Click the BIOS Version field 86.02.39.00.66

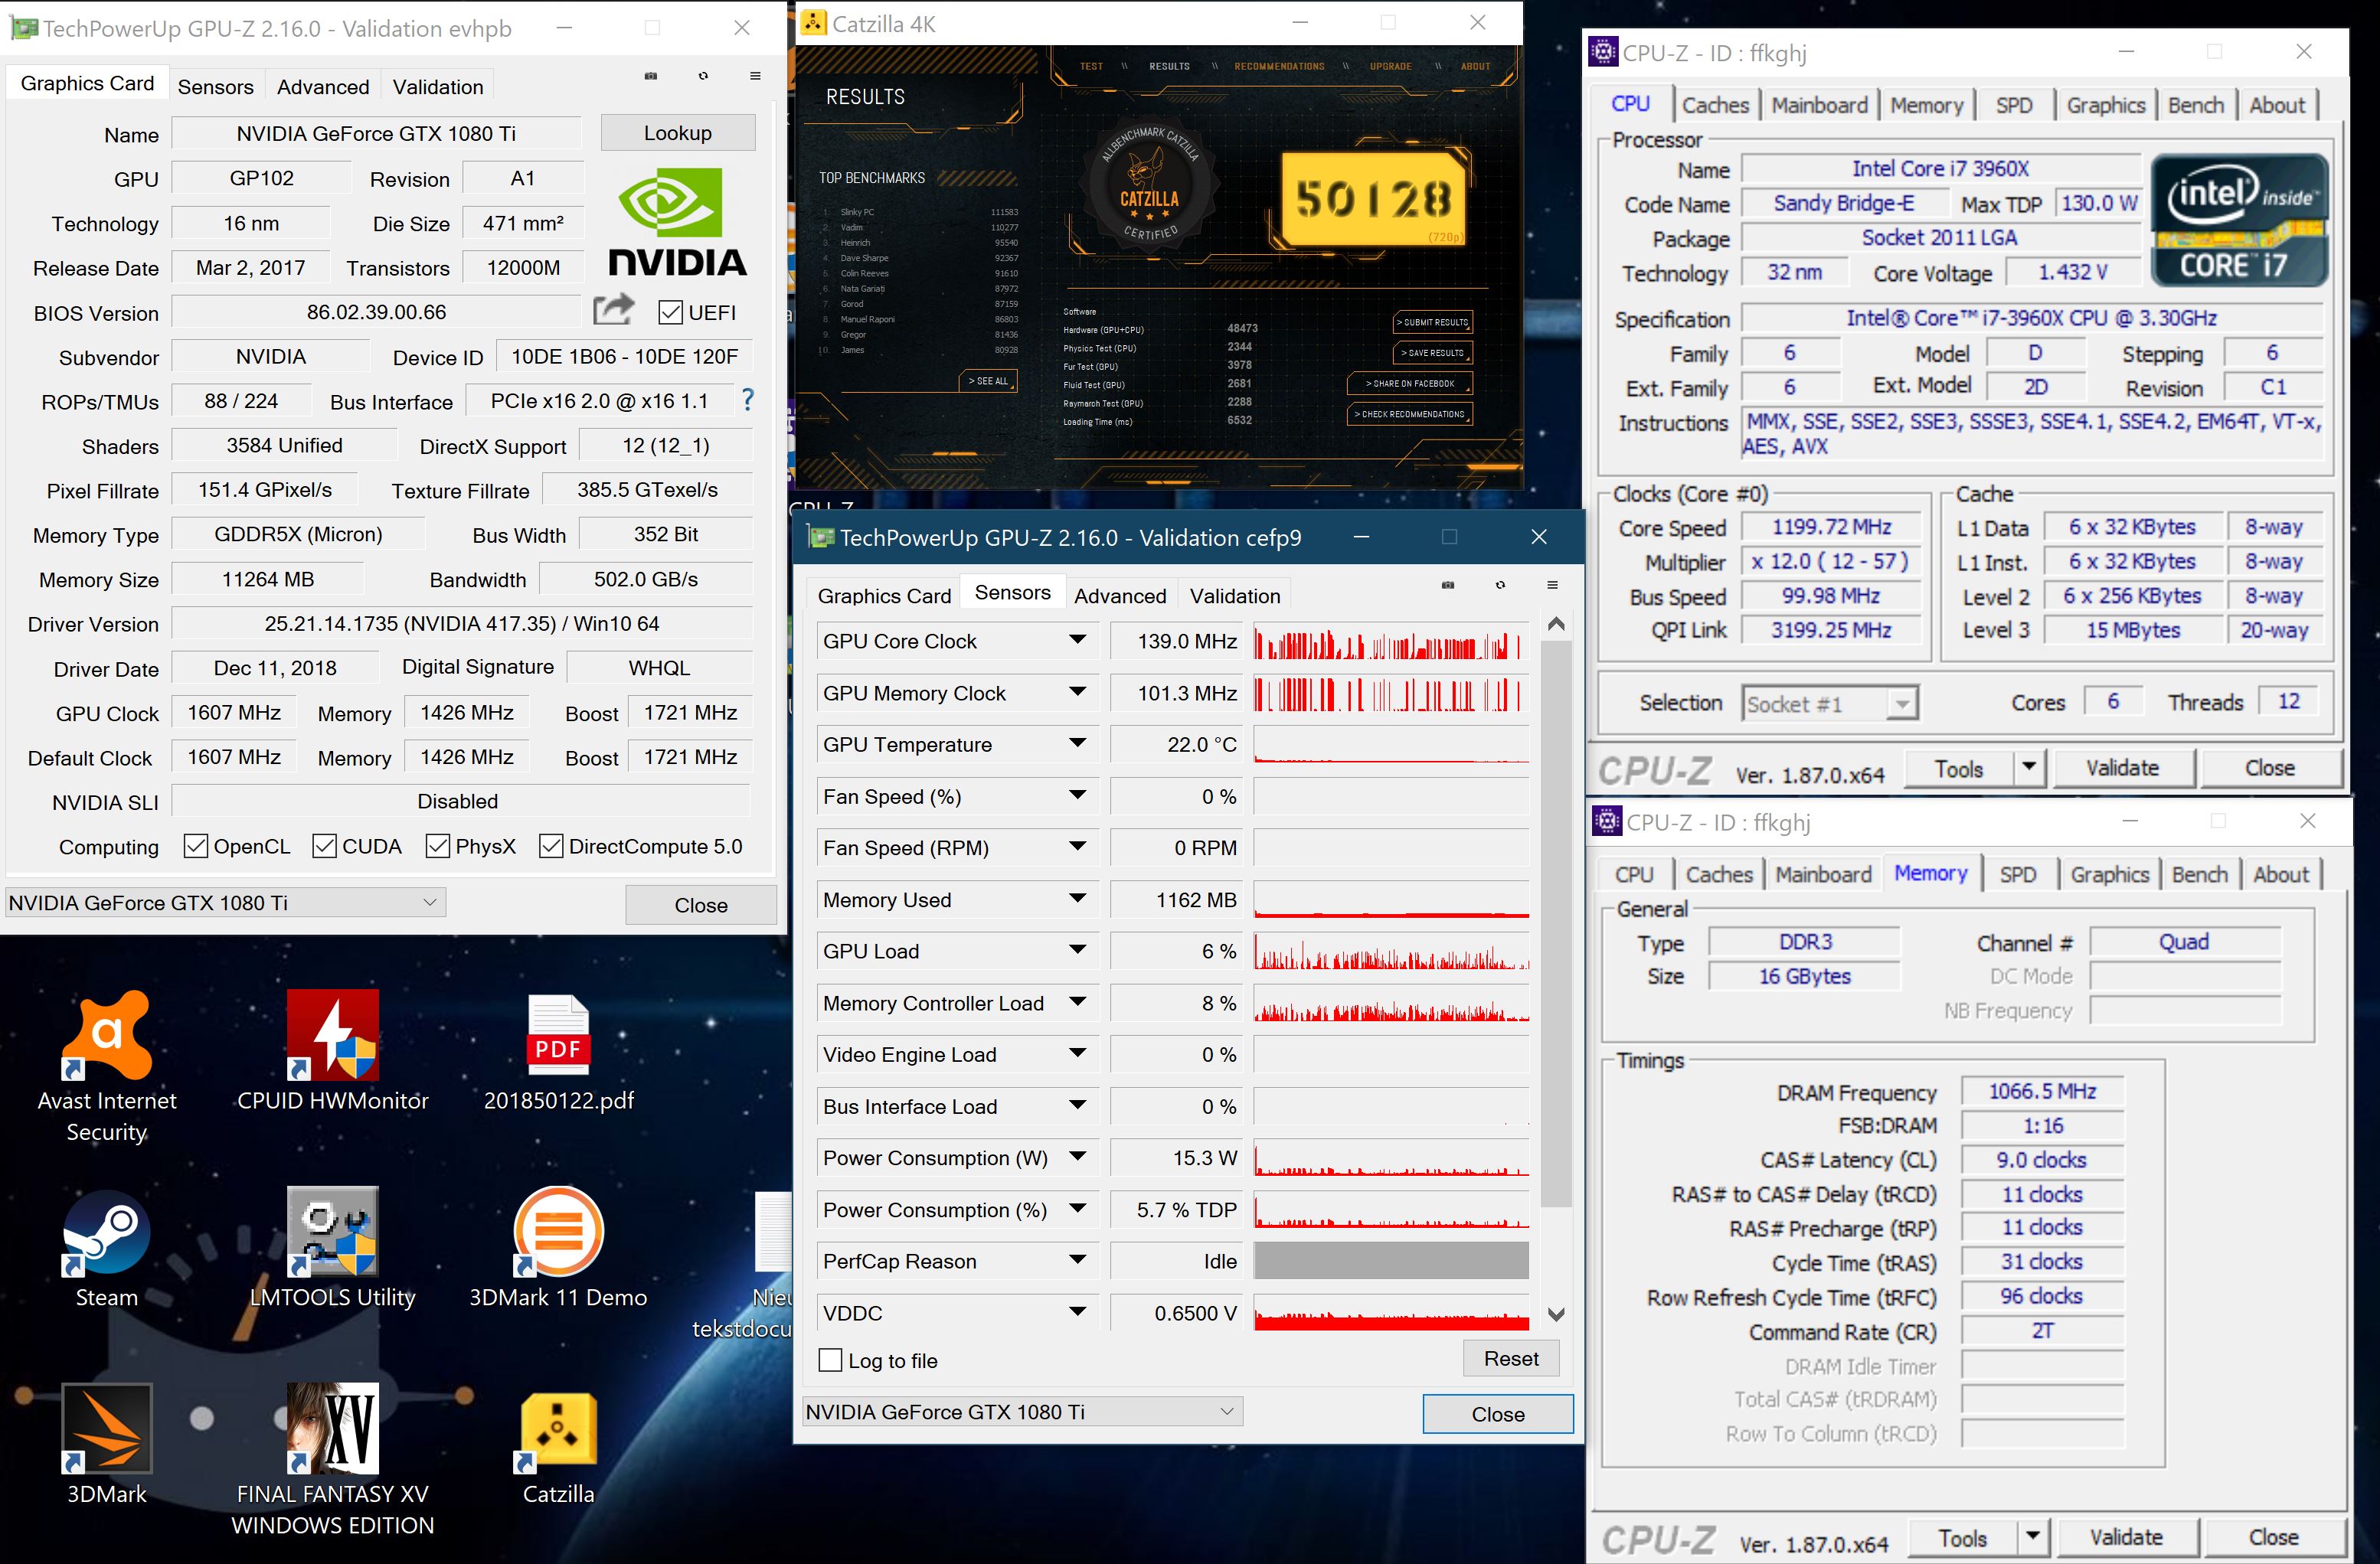(376, 312)
